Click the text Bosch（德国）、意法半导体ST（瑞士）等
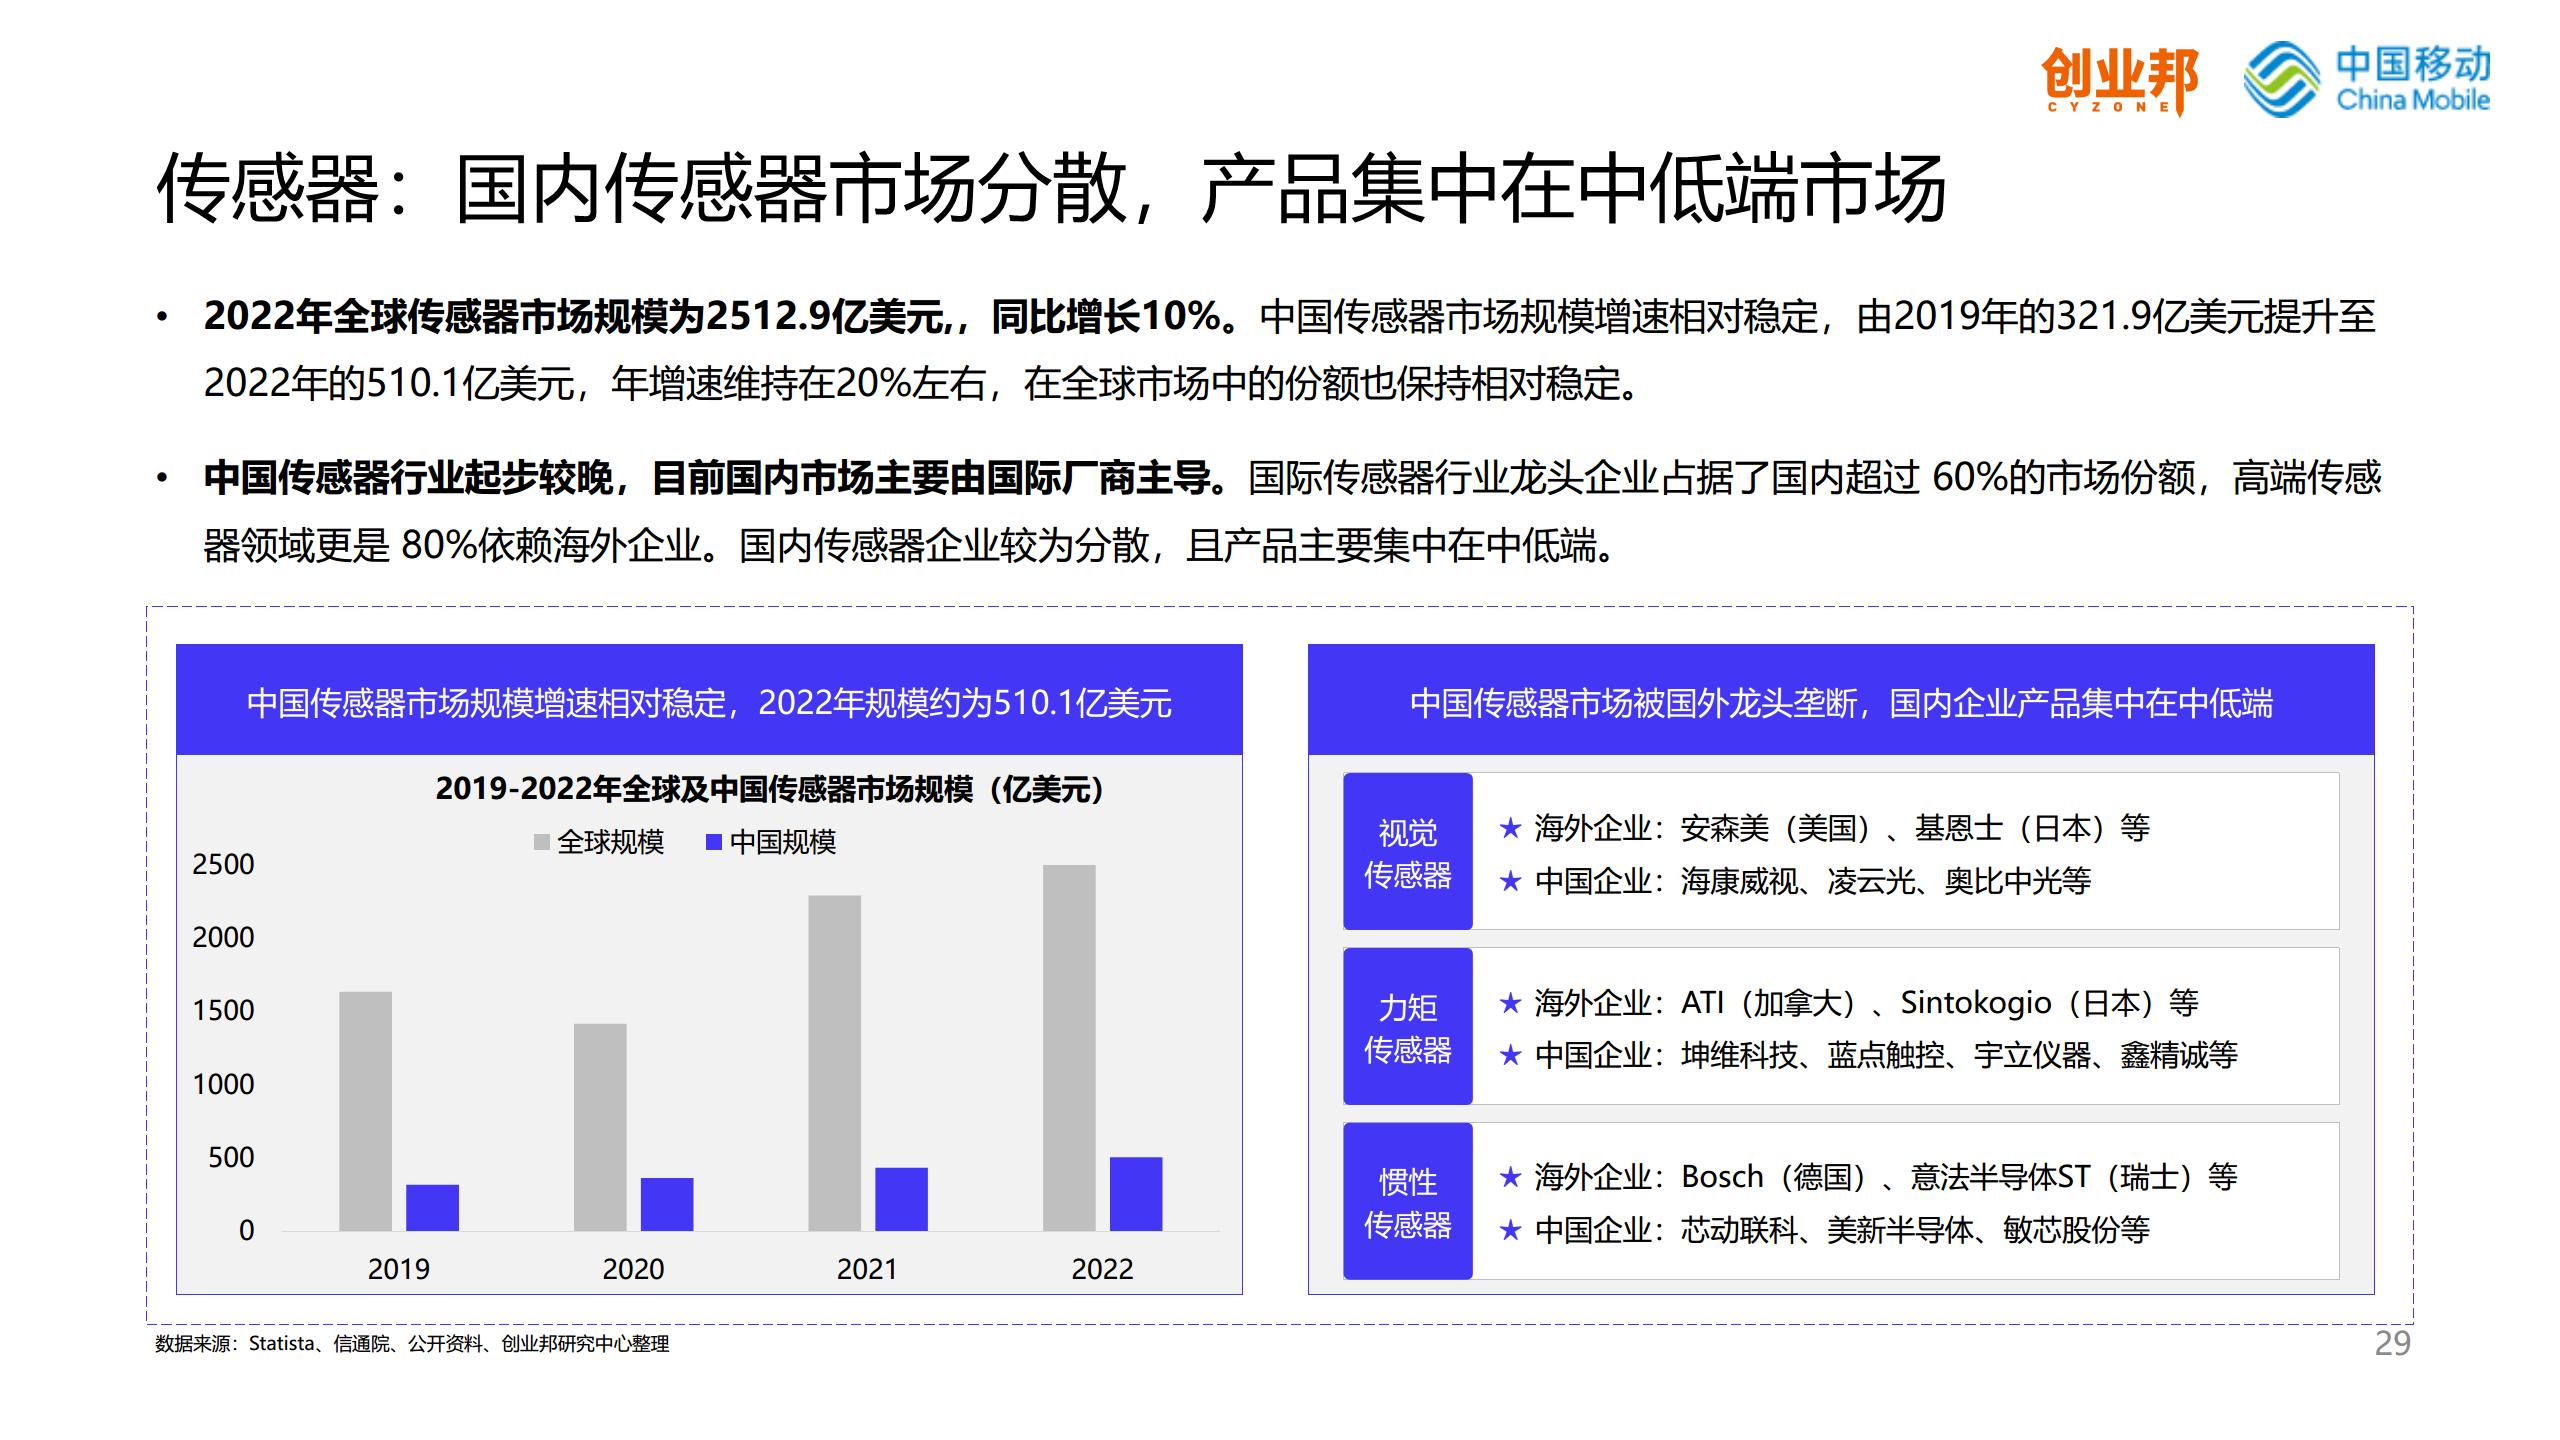Viewport: 2560px width, 1440px height. coord(1959,1177)
